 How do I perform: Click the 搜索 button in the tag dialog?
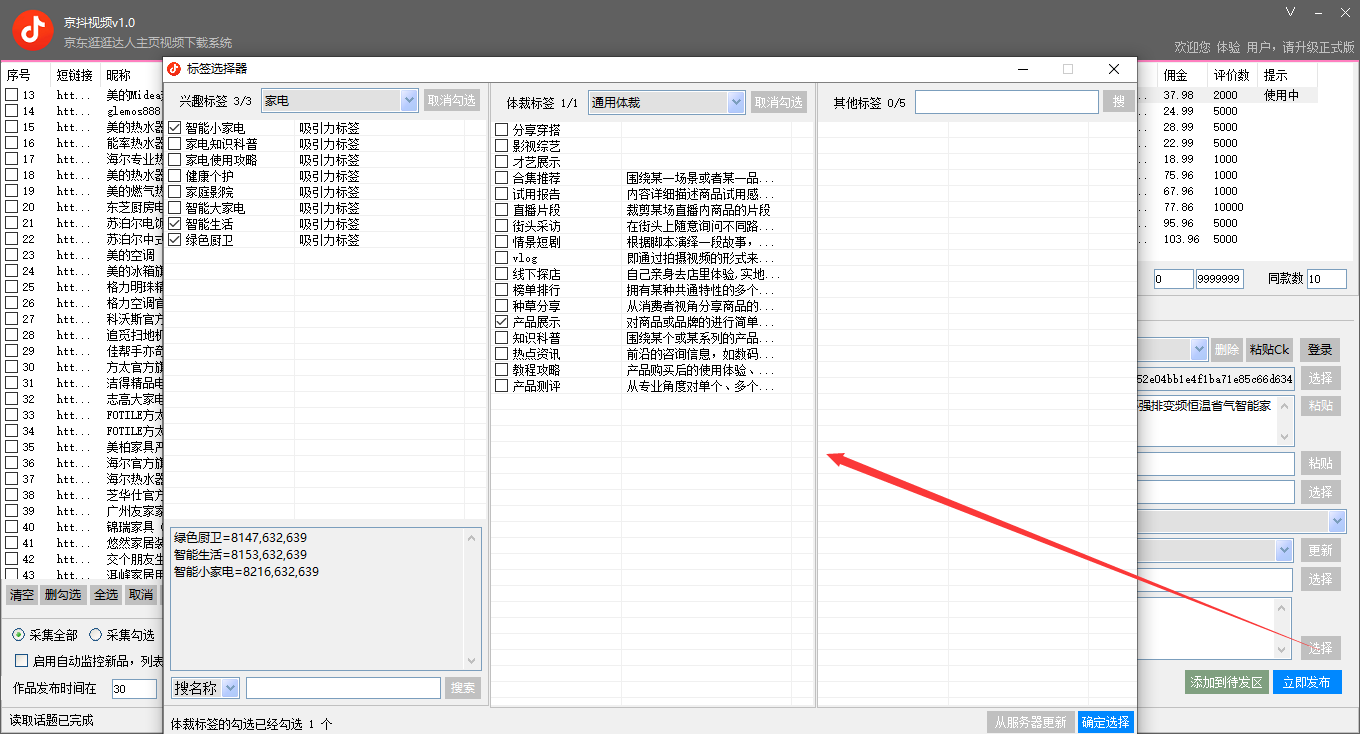click(463, 688)
